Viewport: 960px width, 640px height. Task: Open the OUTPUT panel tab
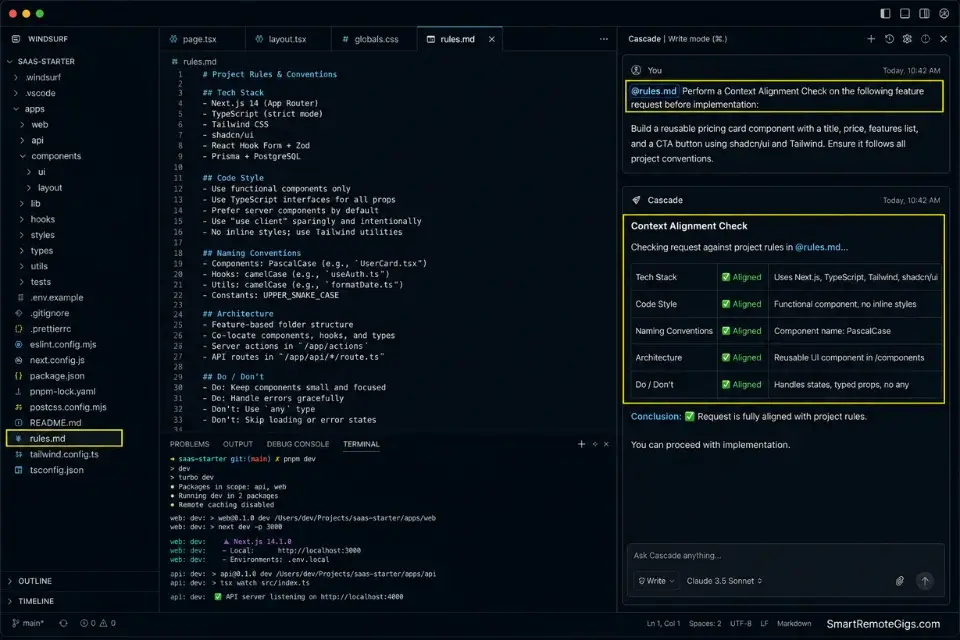238,444
